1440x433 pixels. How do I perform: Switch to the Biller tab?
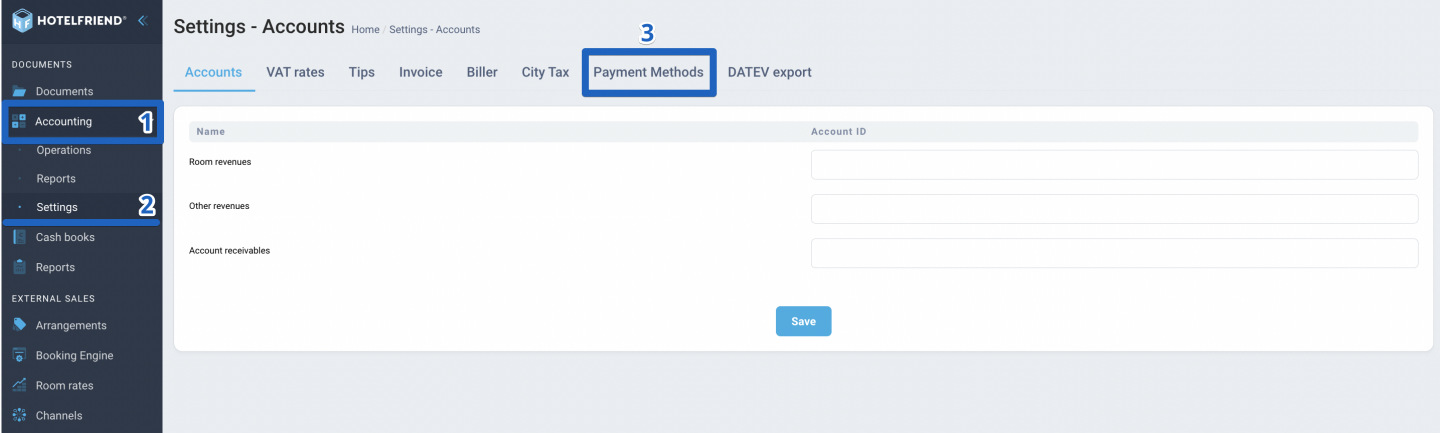tap(482, 72)
